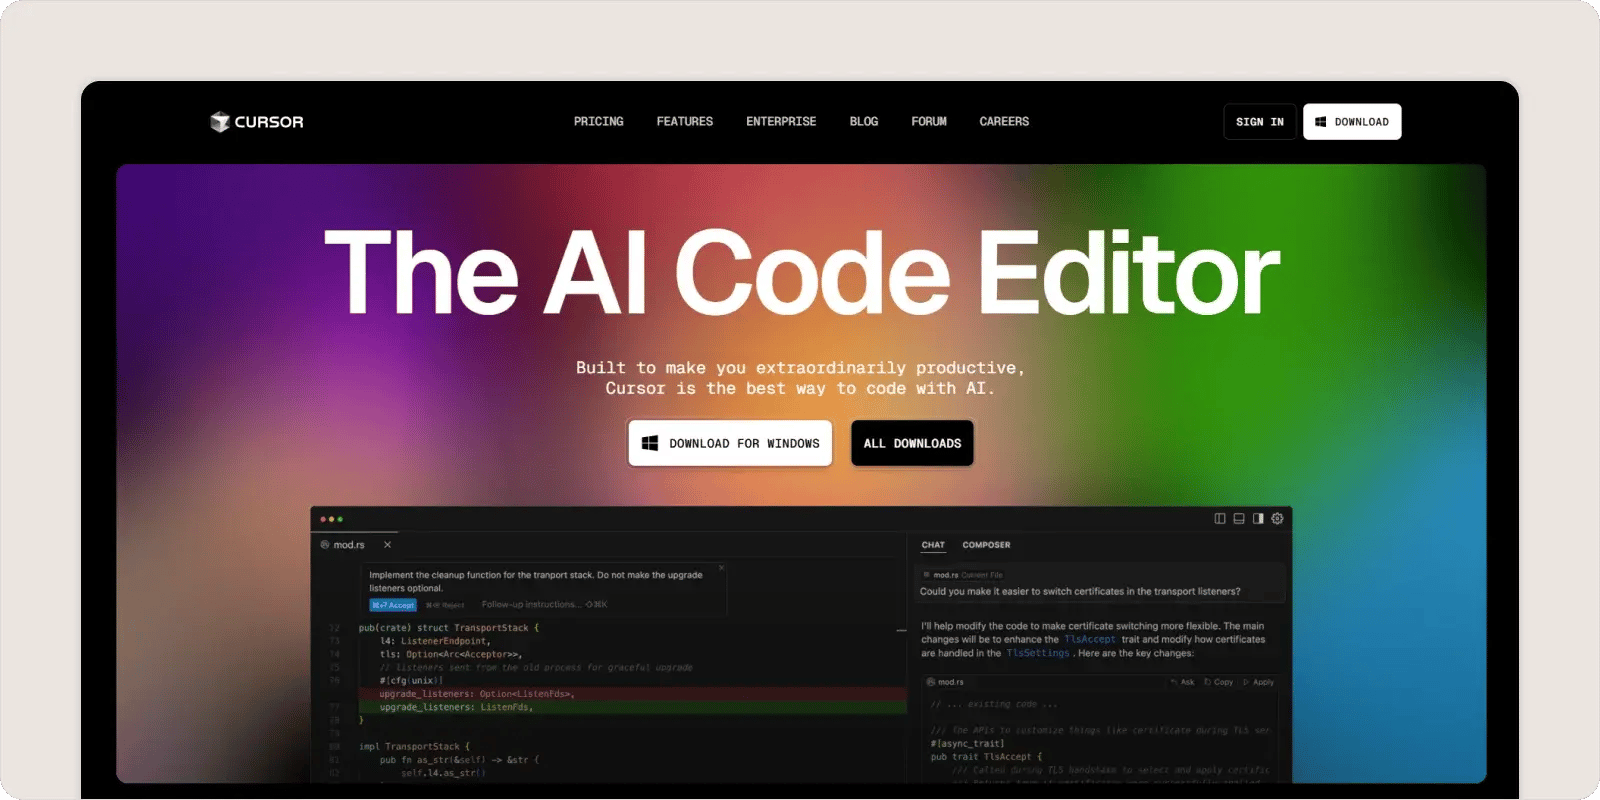Click "The AI Code Editor" headline
The height and width of the screenshot is (800, 1600).
801,272
